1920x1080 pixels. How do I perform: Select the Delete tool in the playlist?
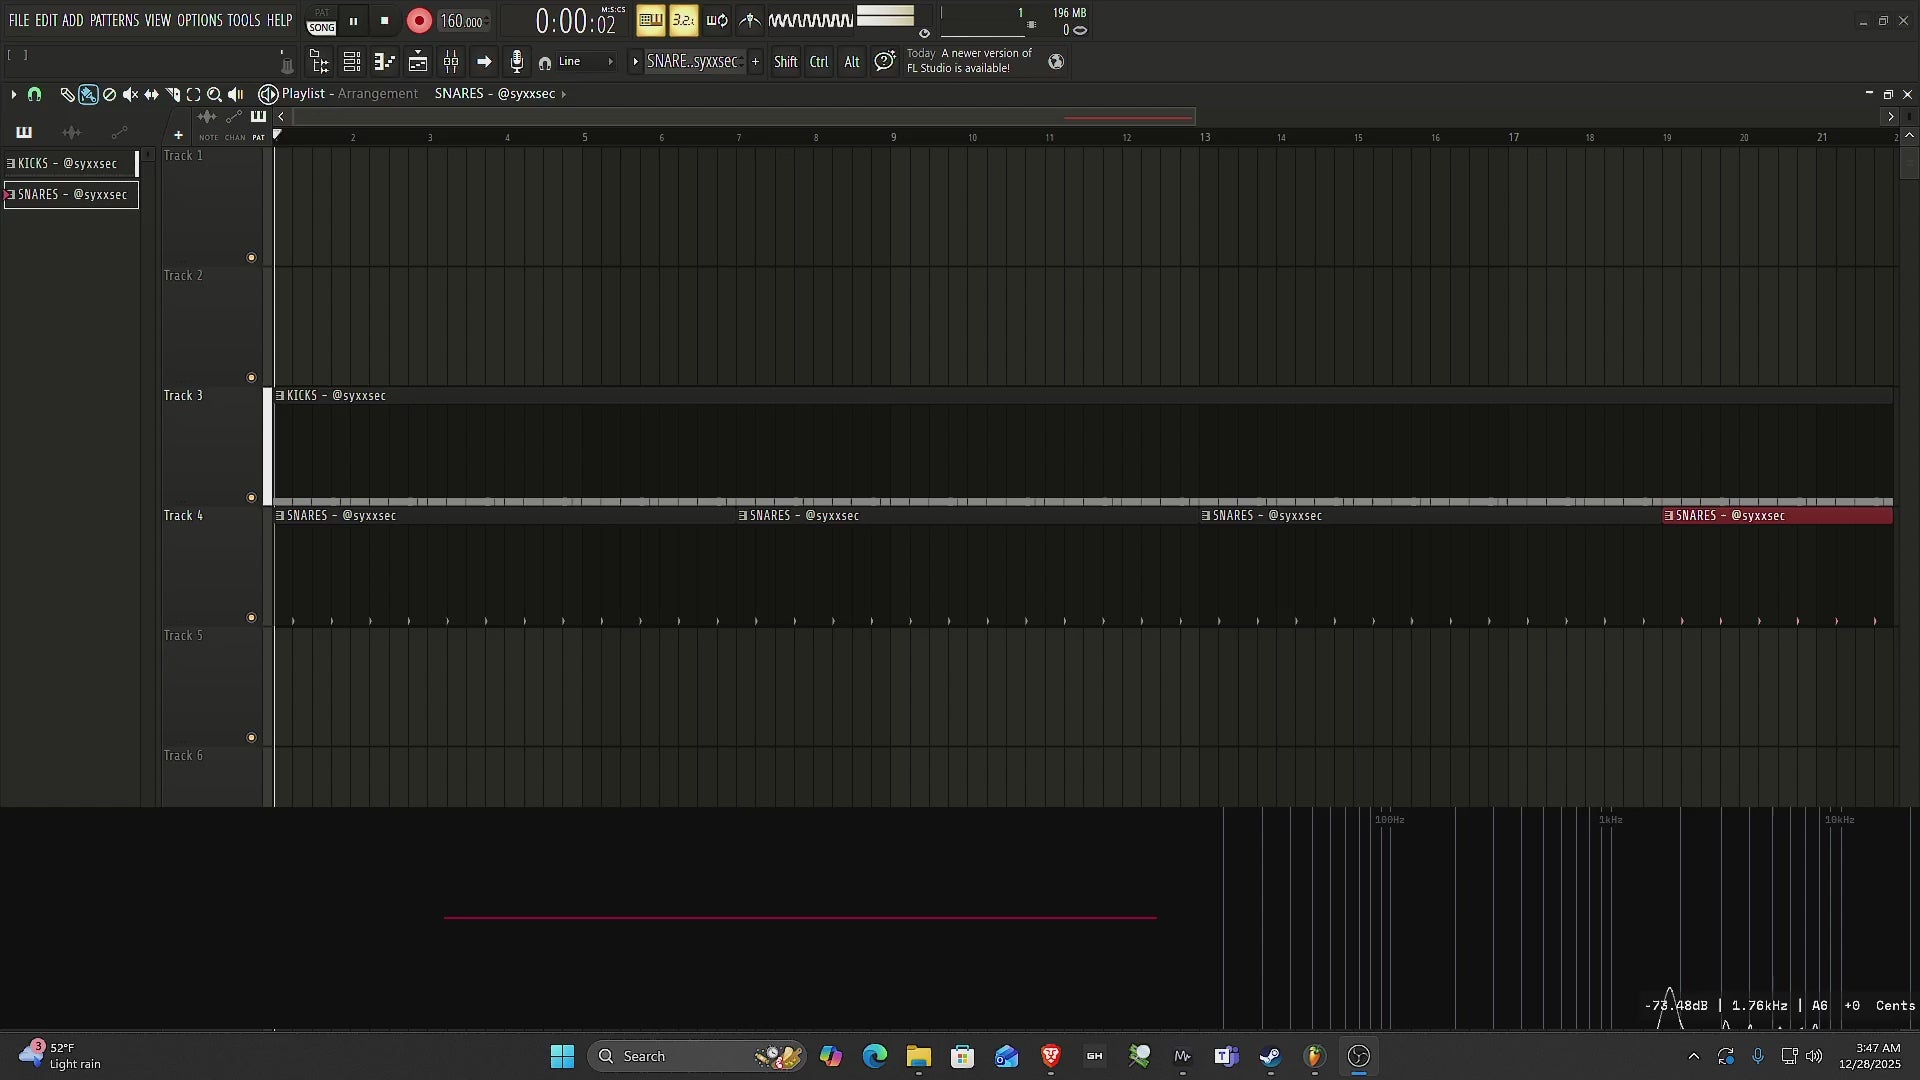[x=109, y=94]
